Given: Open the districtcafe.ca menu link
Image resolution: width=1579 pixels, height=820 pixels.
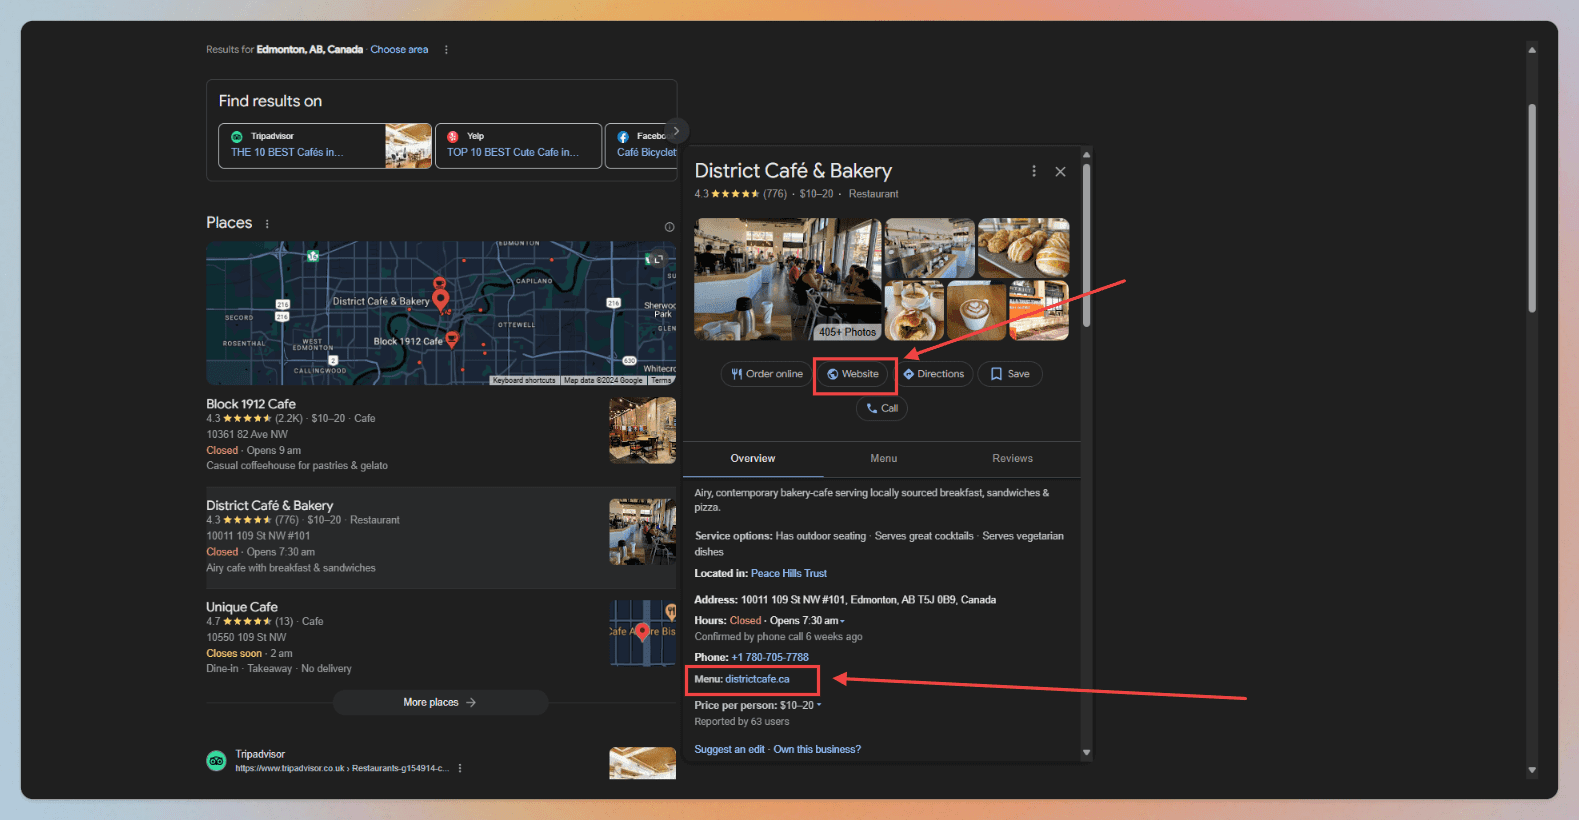Looking at the screenshot, I should coord(757,679).
